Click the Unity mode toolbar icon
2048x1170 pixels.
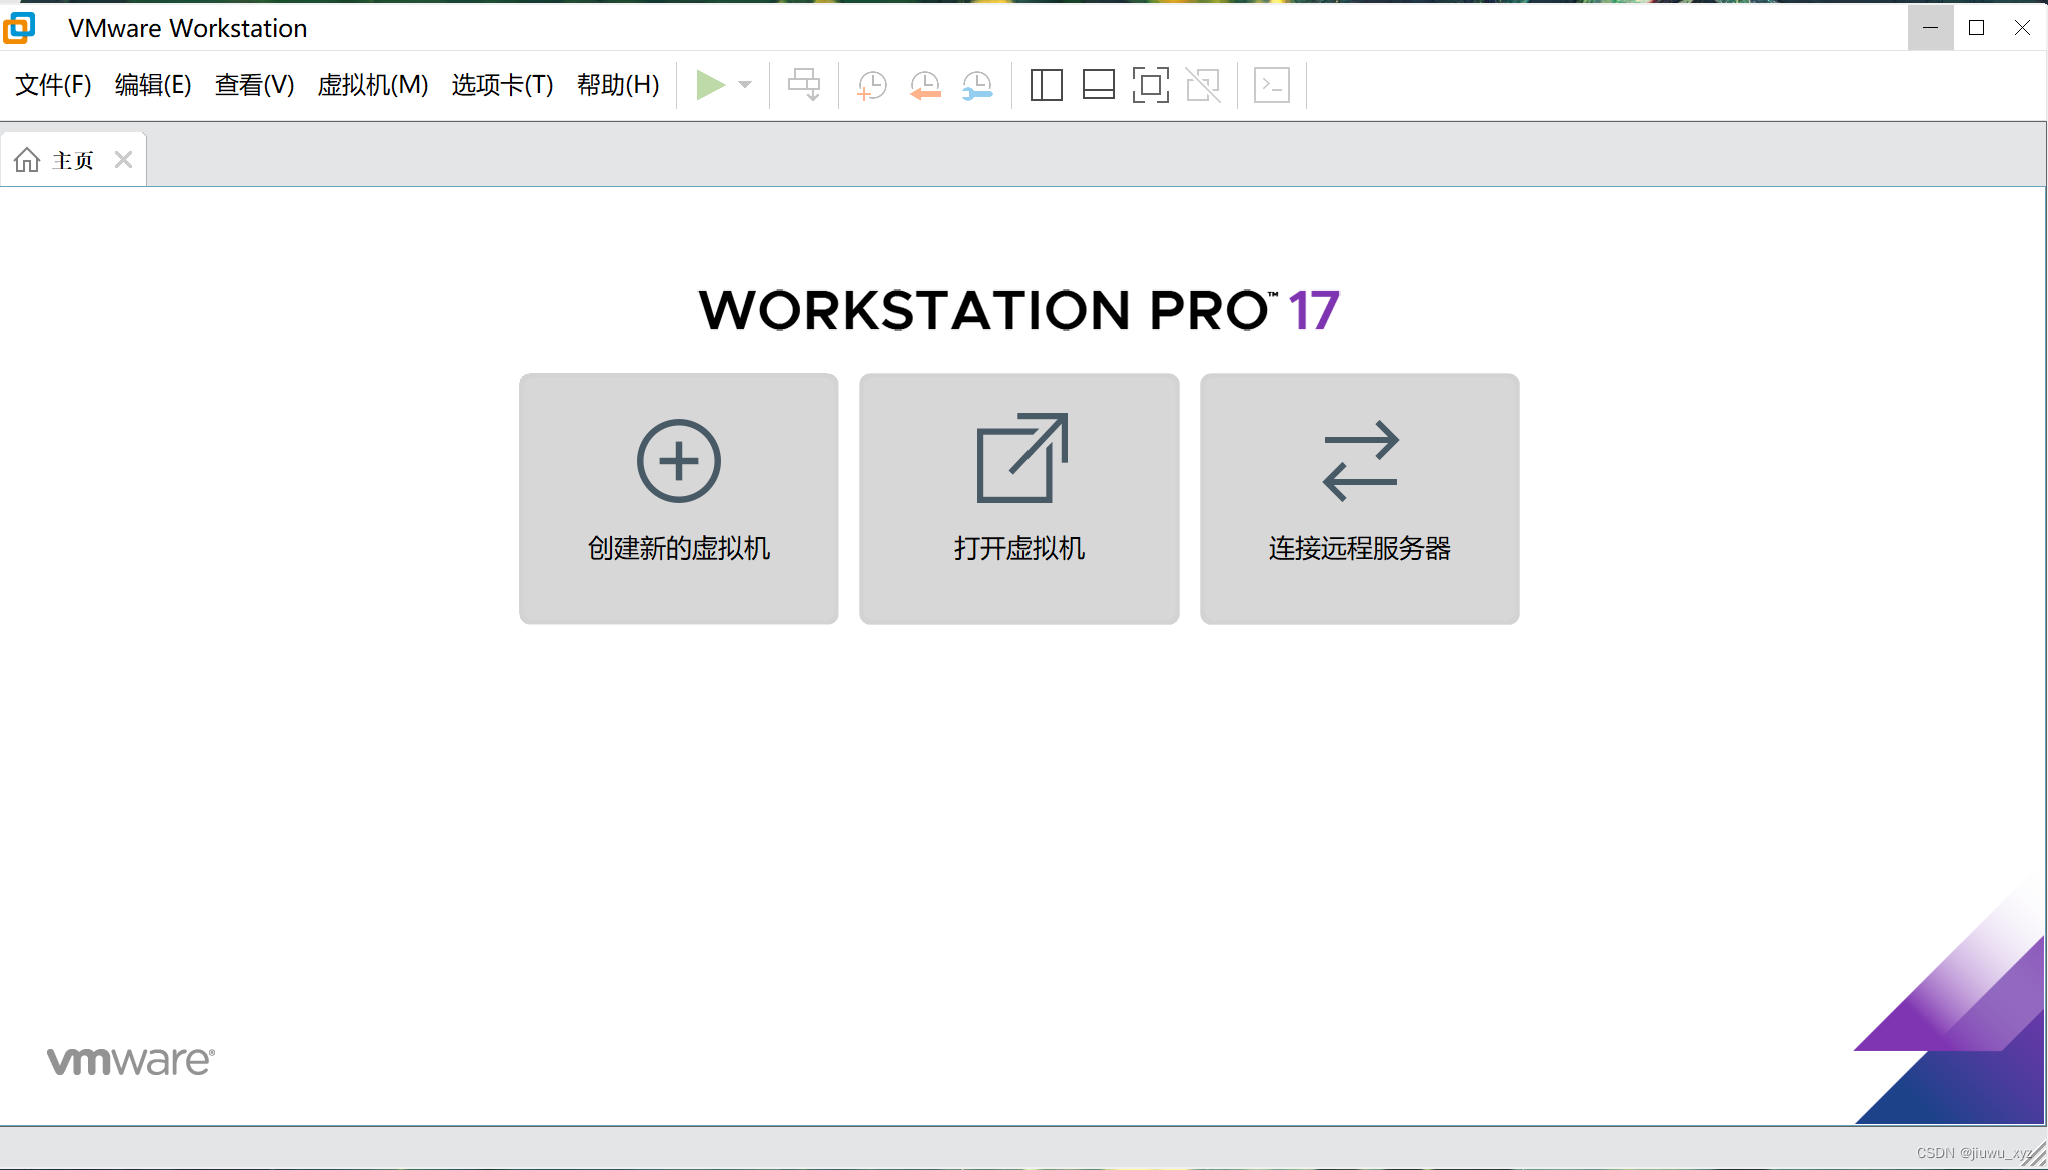pyautogui.click(x=1203, y=85)
